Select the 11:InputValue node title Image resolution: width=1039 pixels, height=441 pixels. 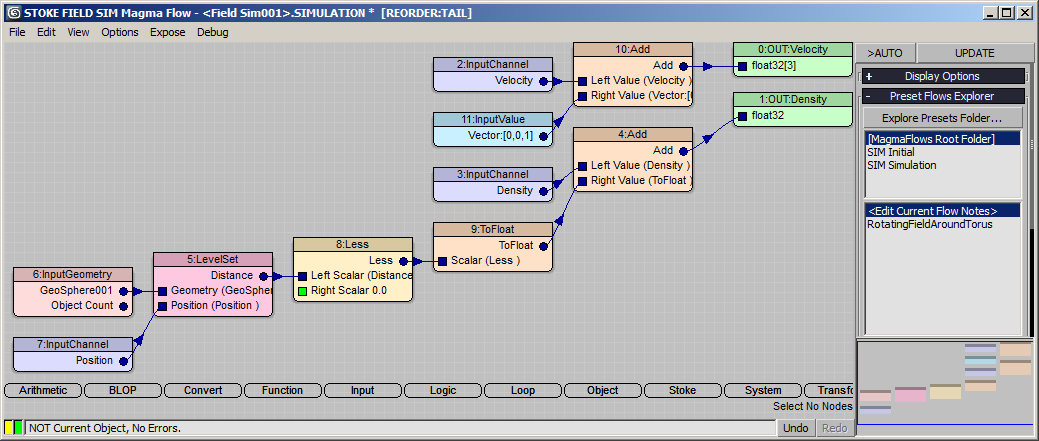point(493,120)
